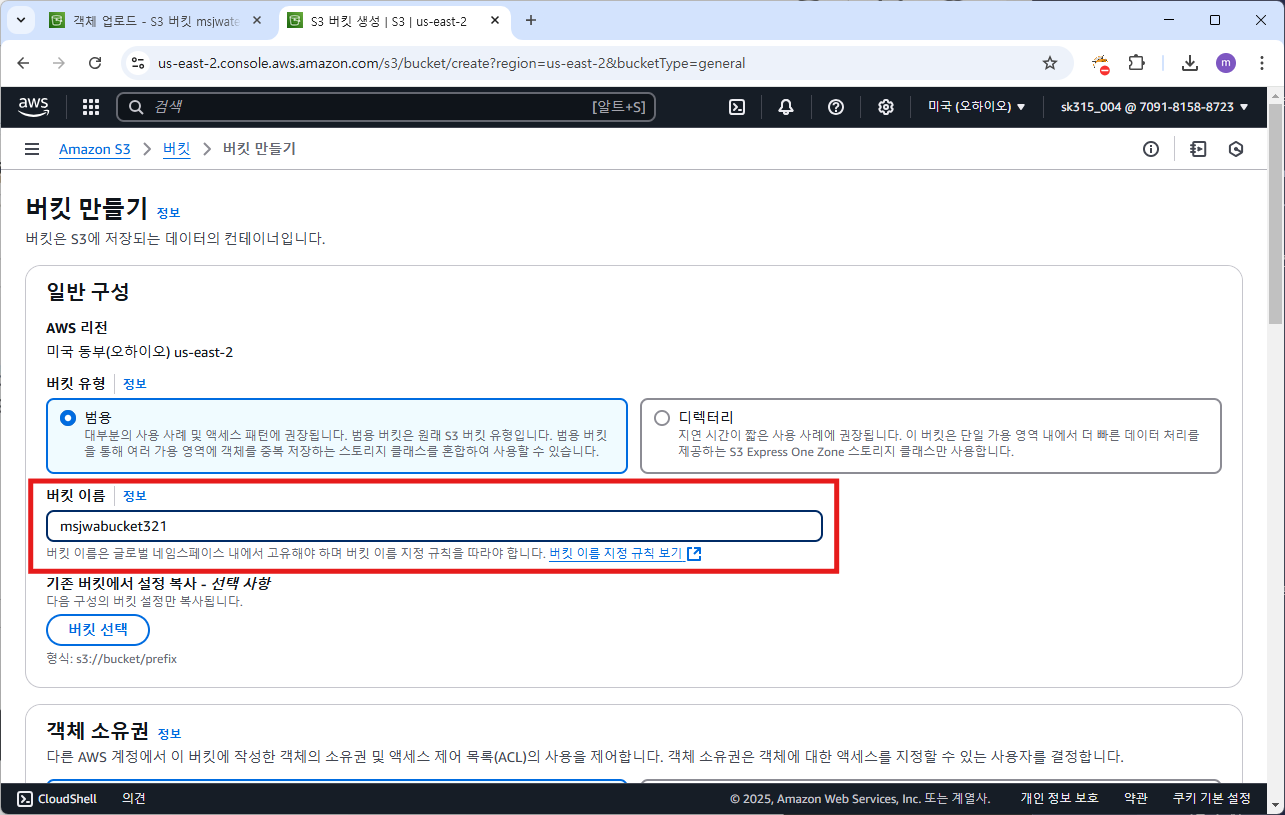Click the text 형식: s3://bucket/prefix
Screen dimensions: 1285x815
(x=112, y=660)
